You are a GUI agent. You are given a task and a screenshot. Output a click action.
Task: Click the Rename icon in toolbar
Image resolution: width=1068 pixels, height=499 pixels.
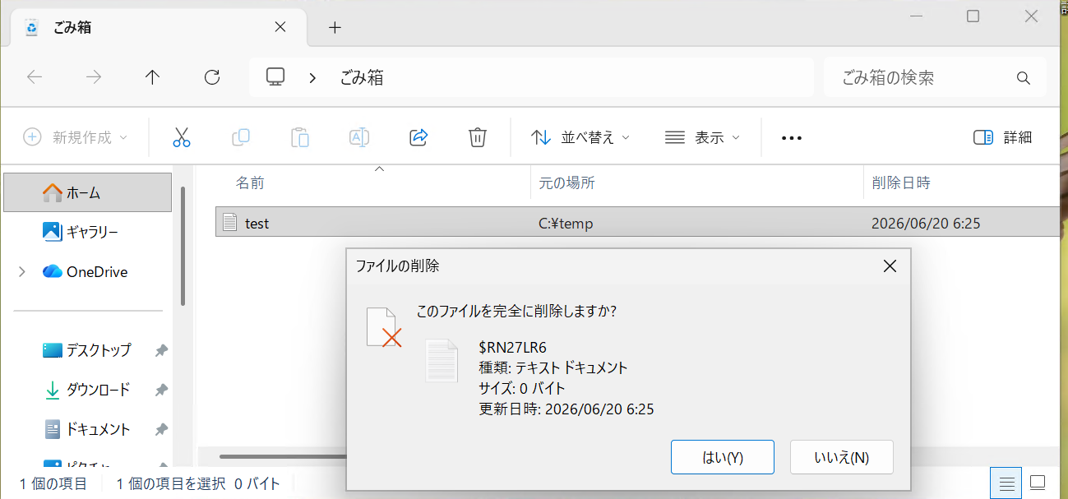click(x=359, y=138)
